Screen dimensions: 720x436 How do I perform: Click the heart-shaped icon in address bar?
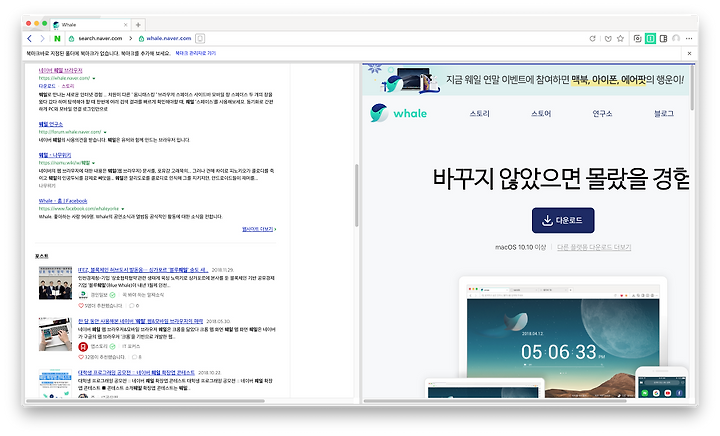point(608,39)
